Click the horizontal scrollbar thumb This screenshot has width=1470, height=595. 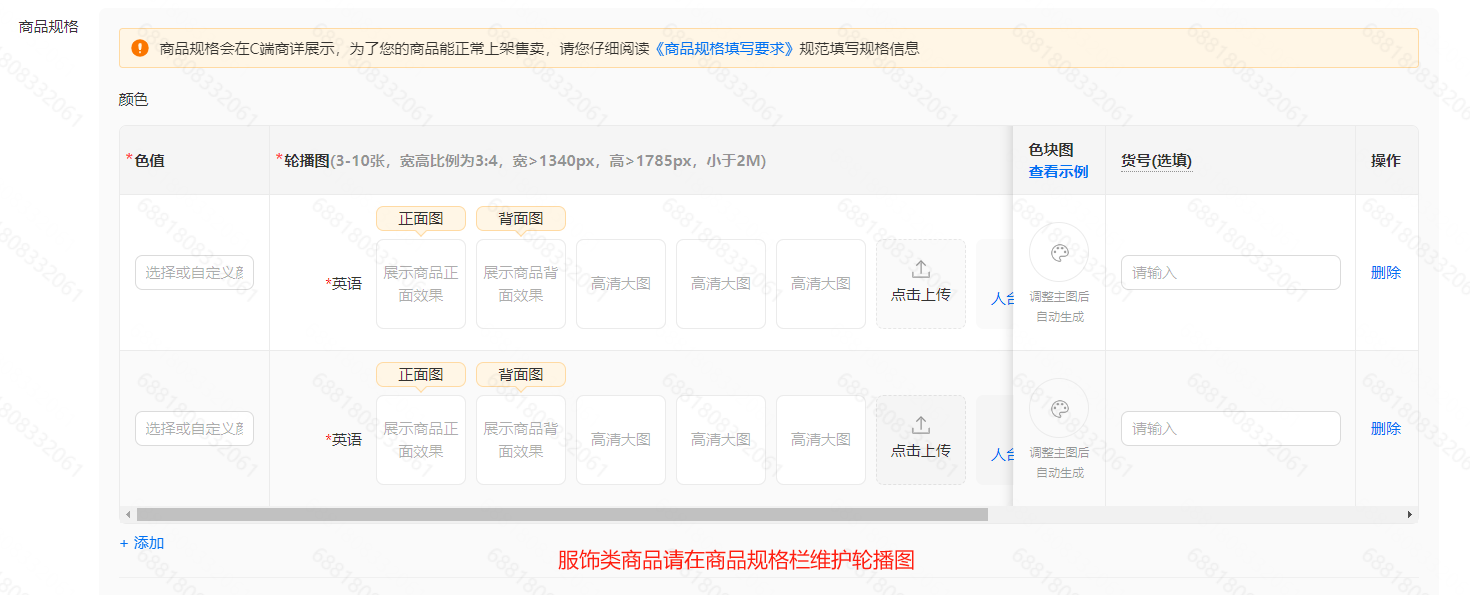(562, 514)
